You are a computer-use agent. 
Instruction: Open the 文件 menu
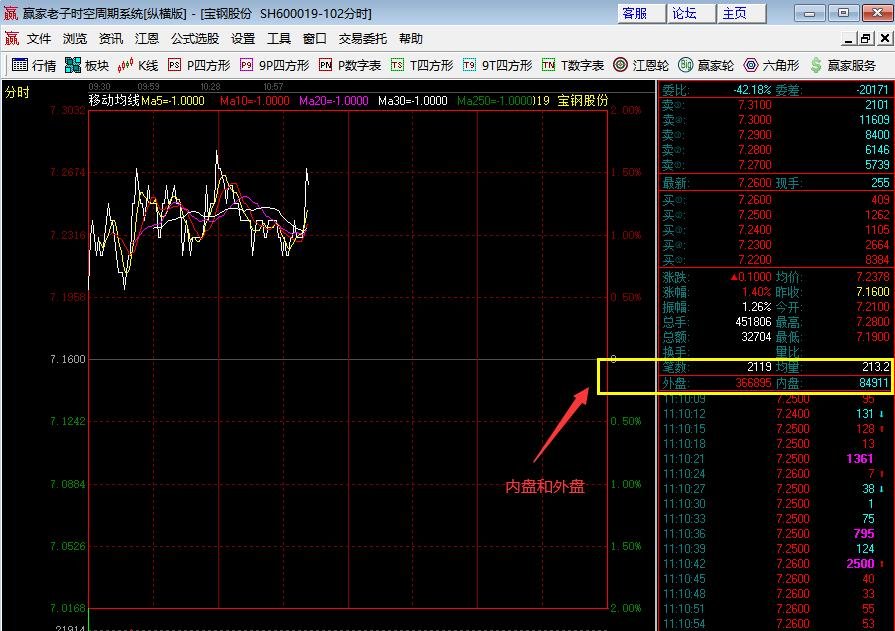click(x=39, y=38)
